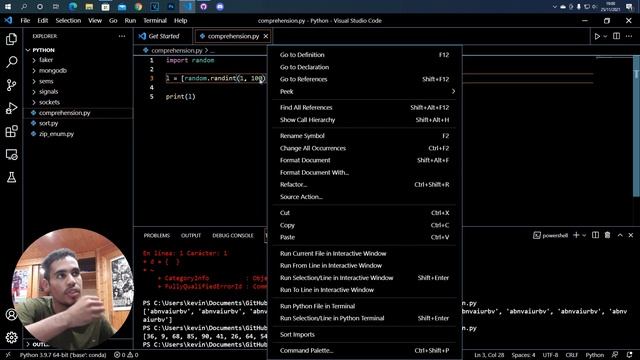Open the Run and Debug view

pyautogui.click(x=11, y=108)
